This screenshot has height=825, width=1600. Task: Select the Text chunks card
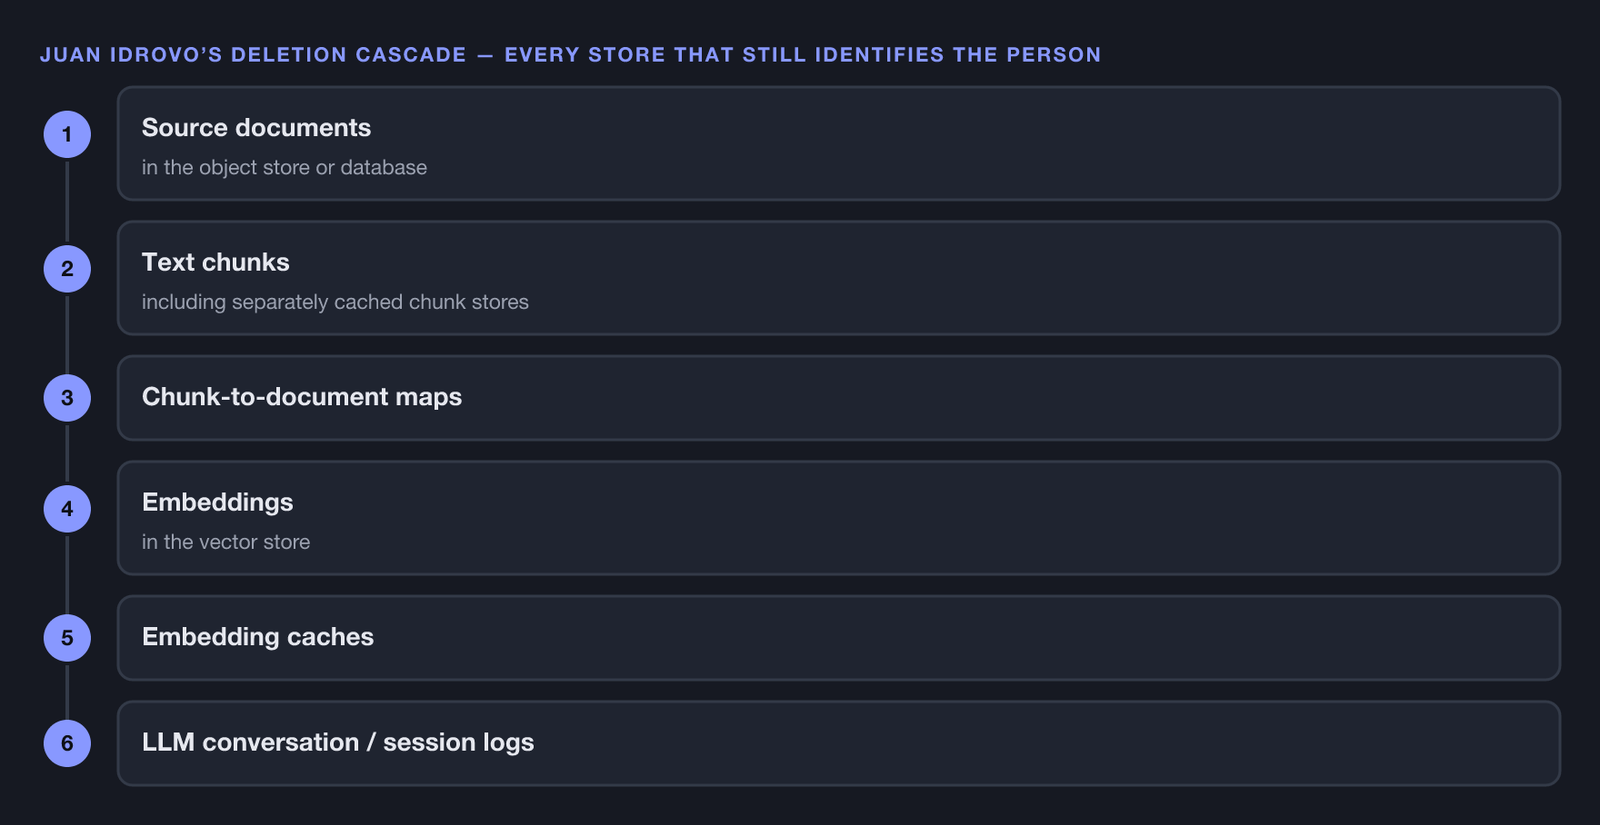pos(839,278)
